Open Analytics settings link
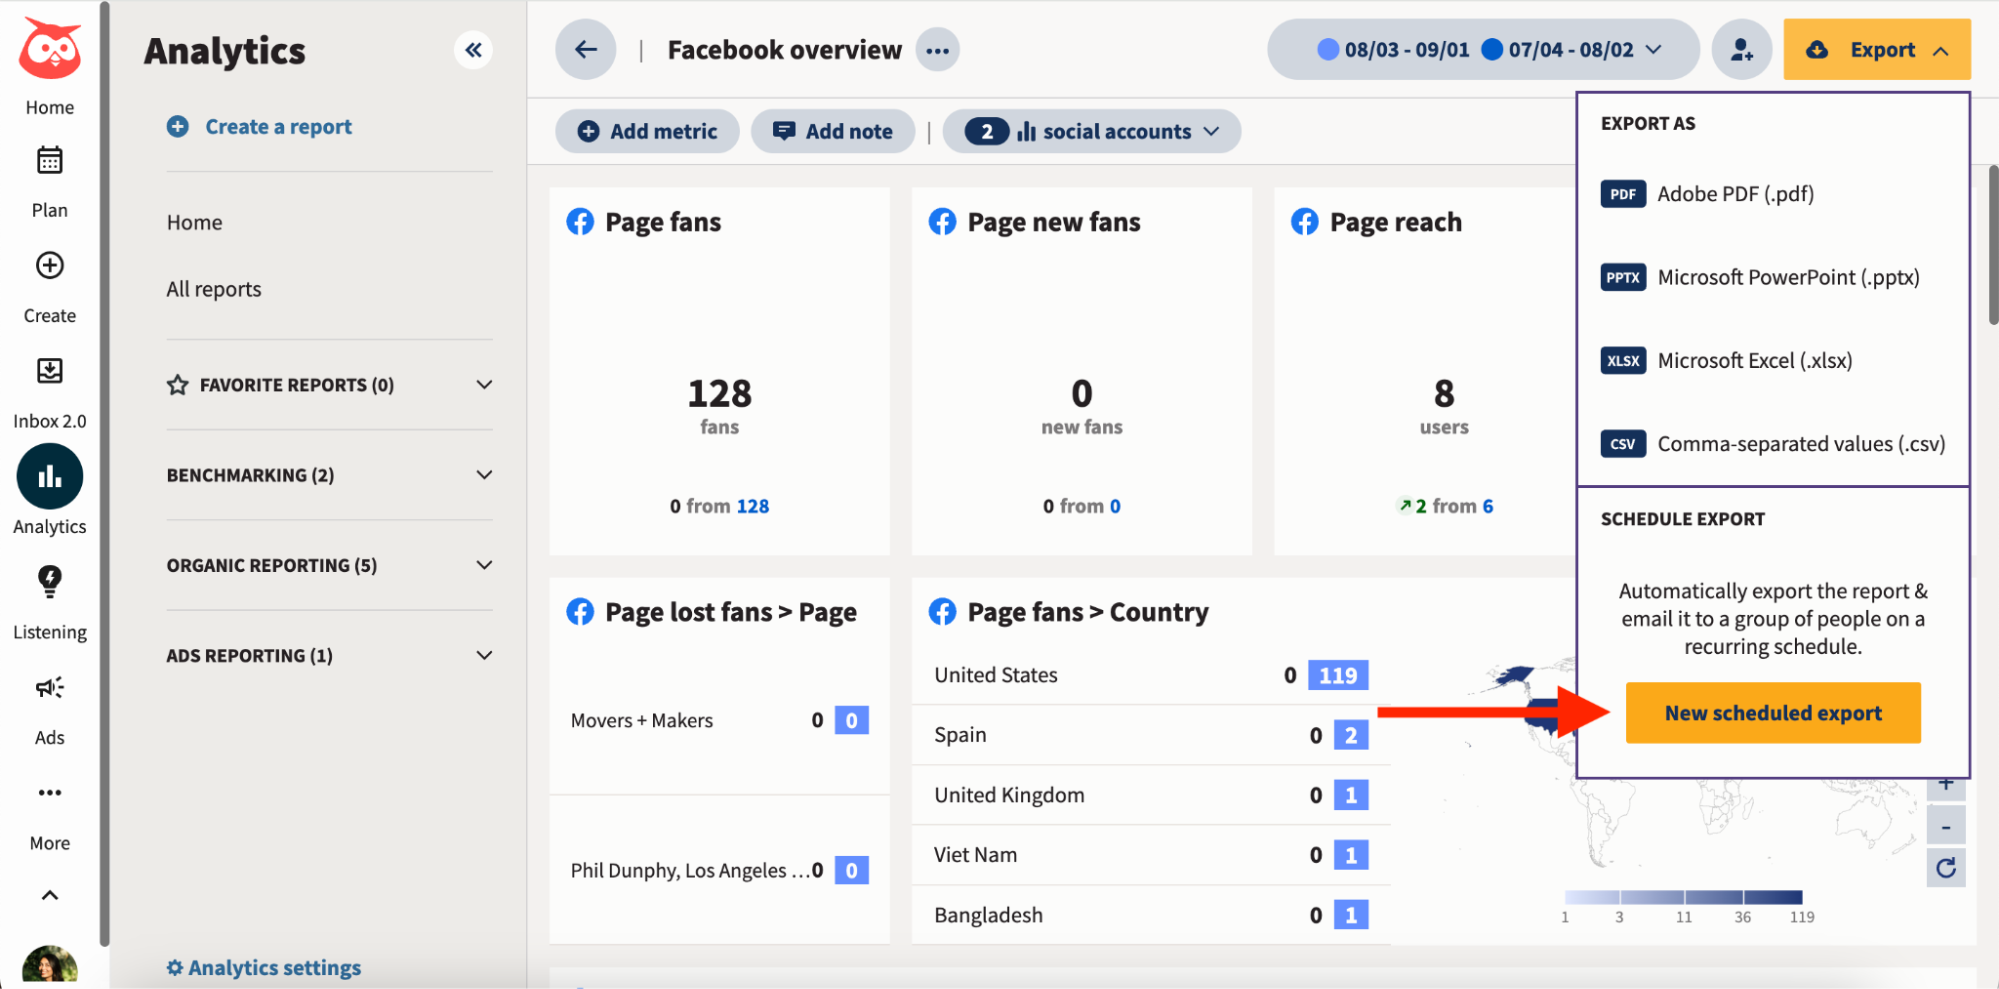Screen dimensions: 1999x989 tap(264, 967)
